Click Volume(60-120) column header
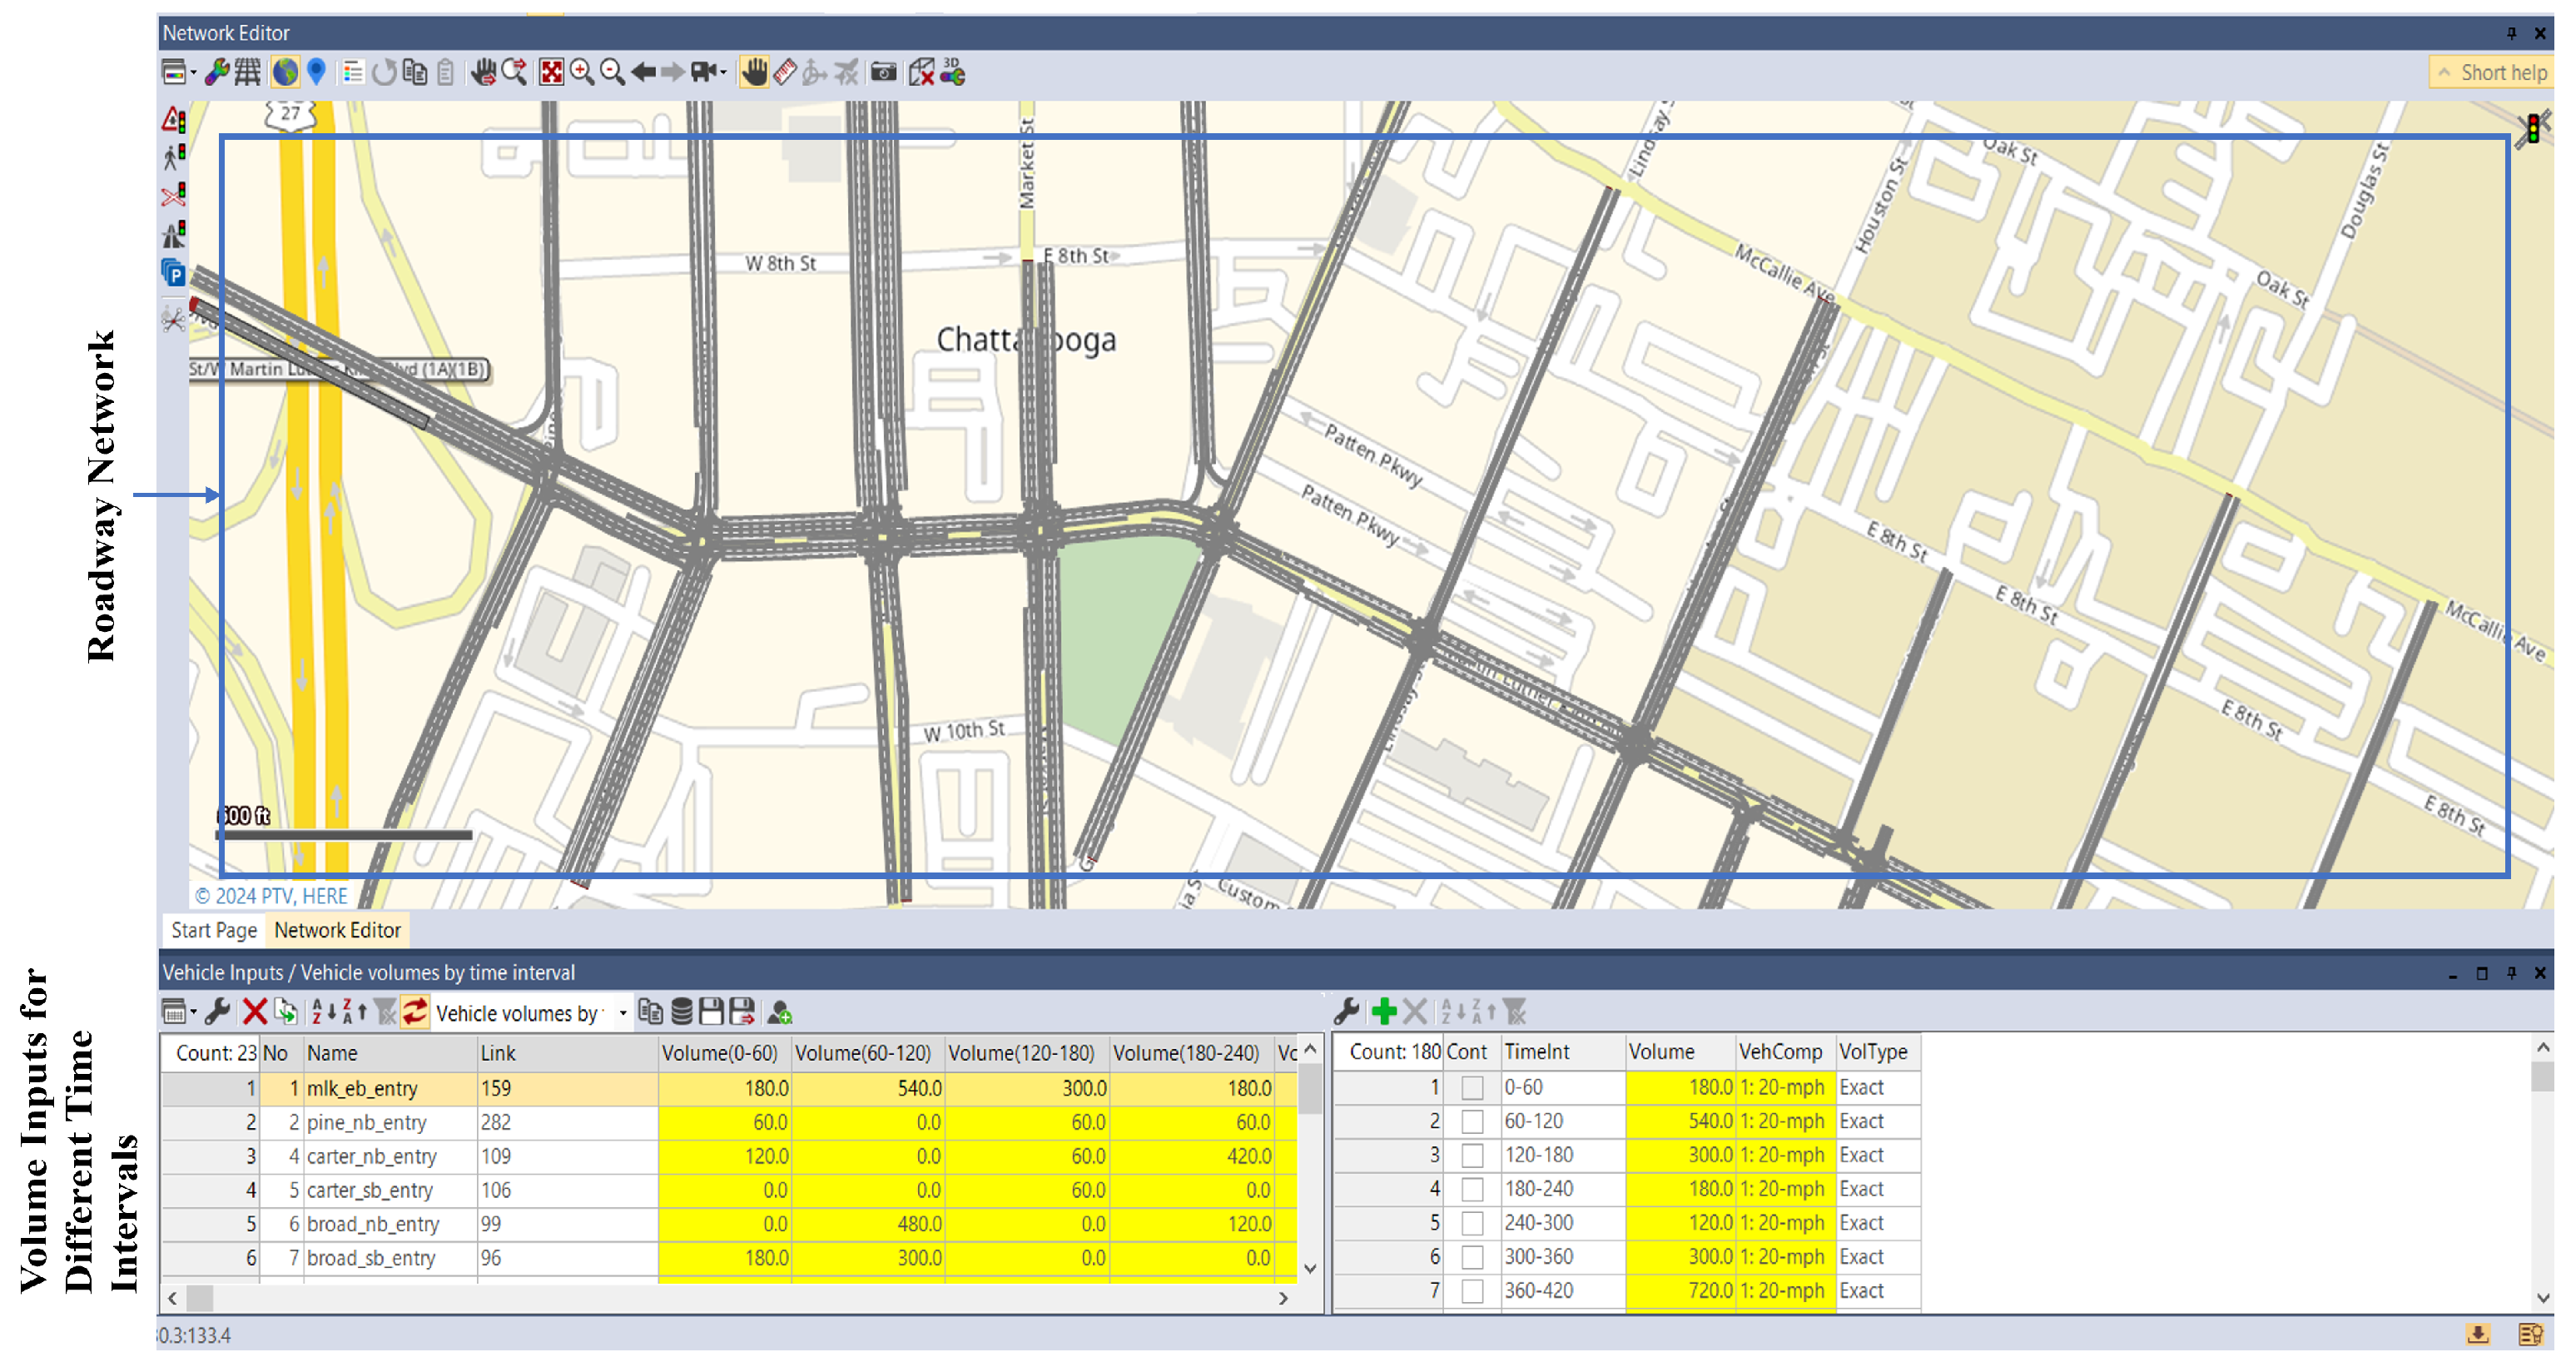Screen dimensions: 2576x1372 862,1053
